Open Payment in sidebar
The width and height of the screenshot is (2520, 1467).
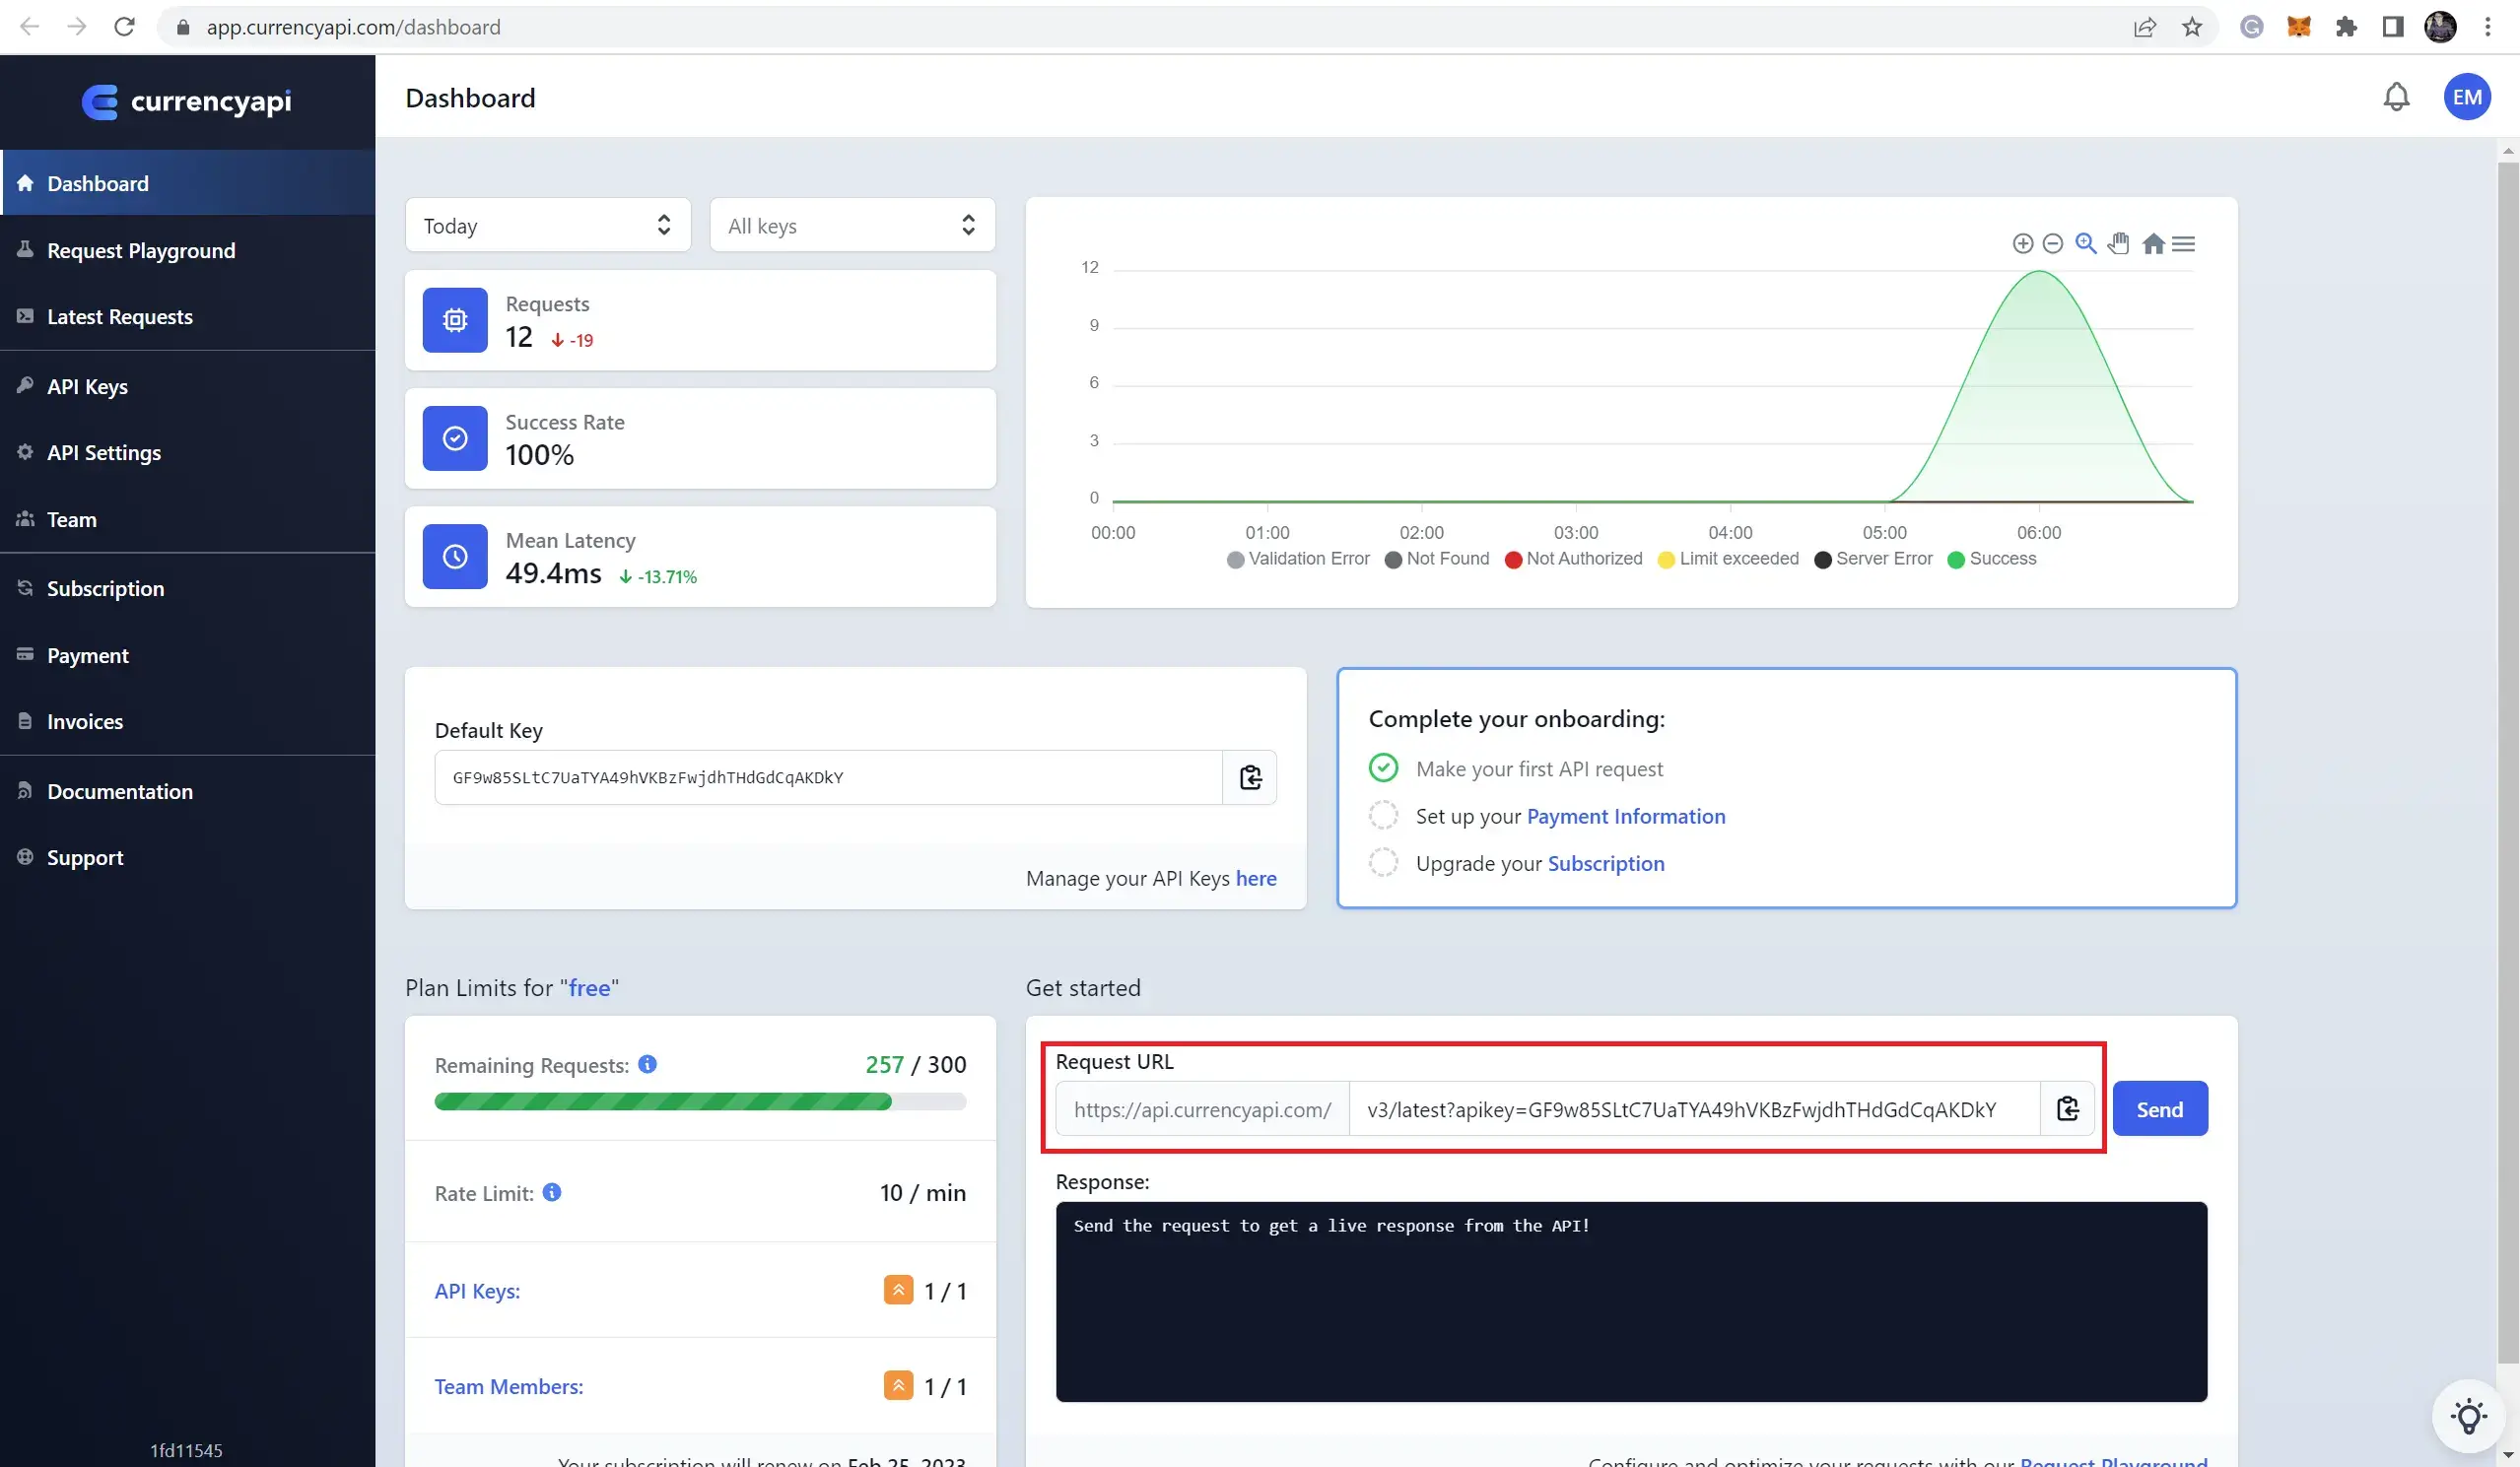point(188,655)
